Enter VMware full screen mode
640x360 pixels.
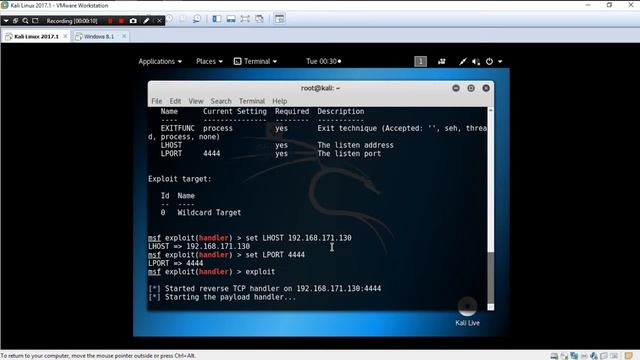[245, 19]
